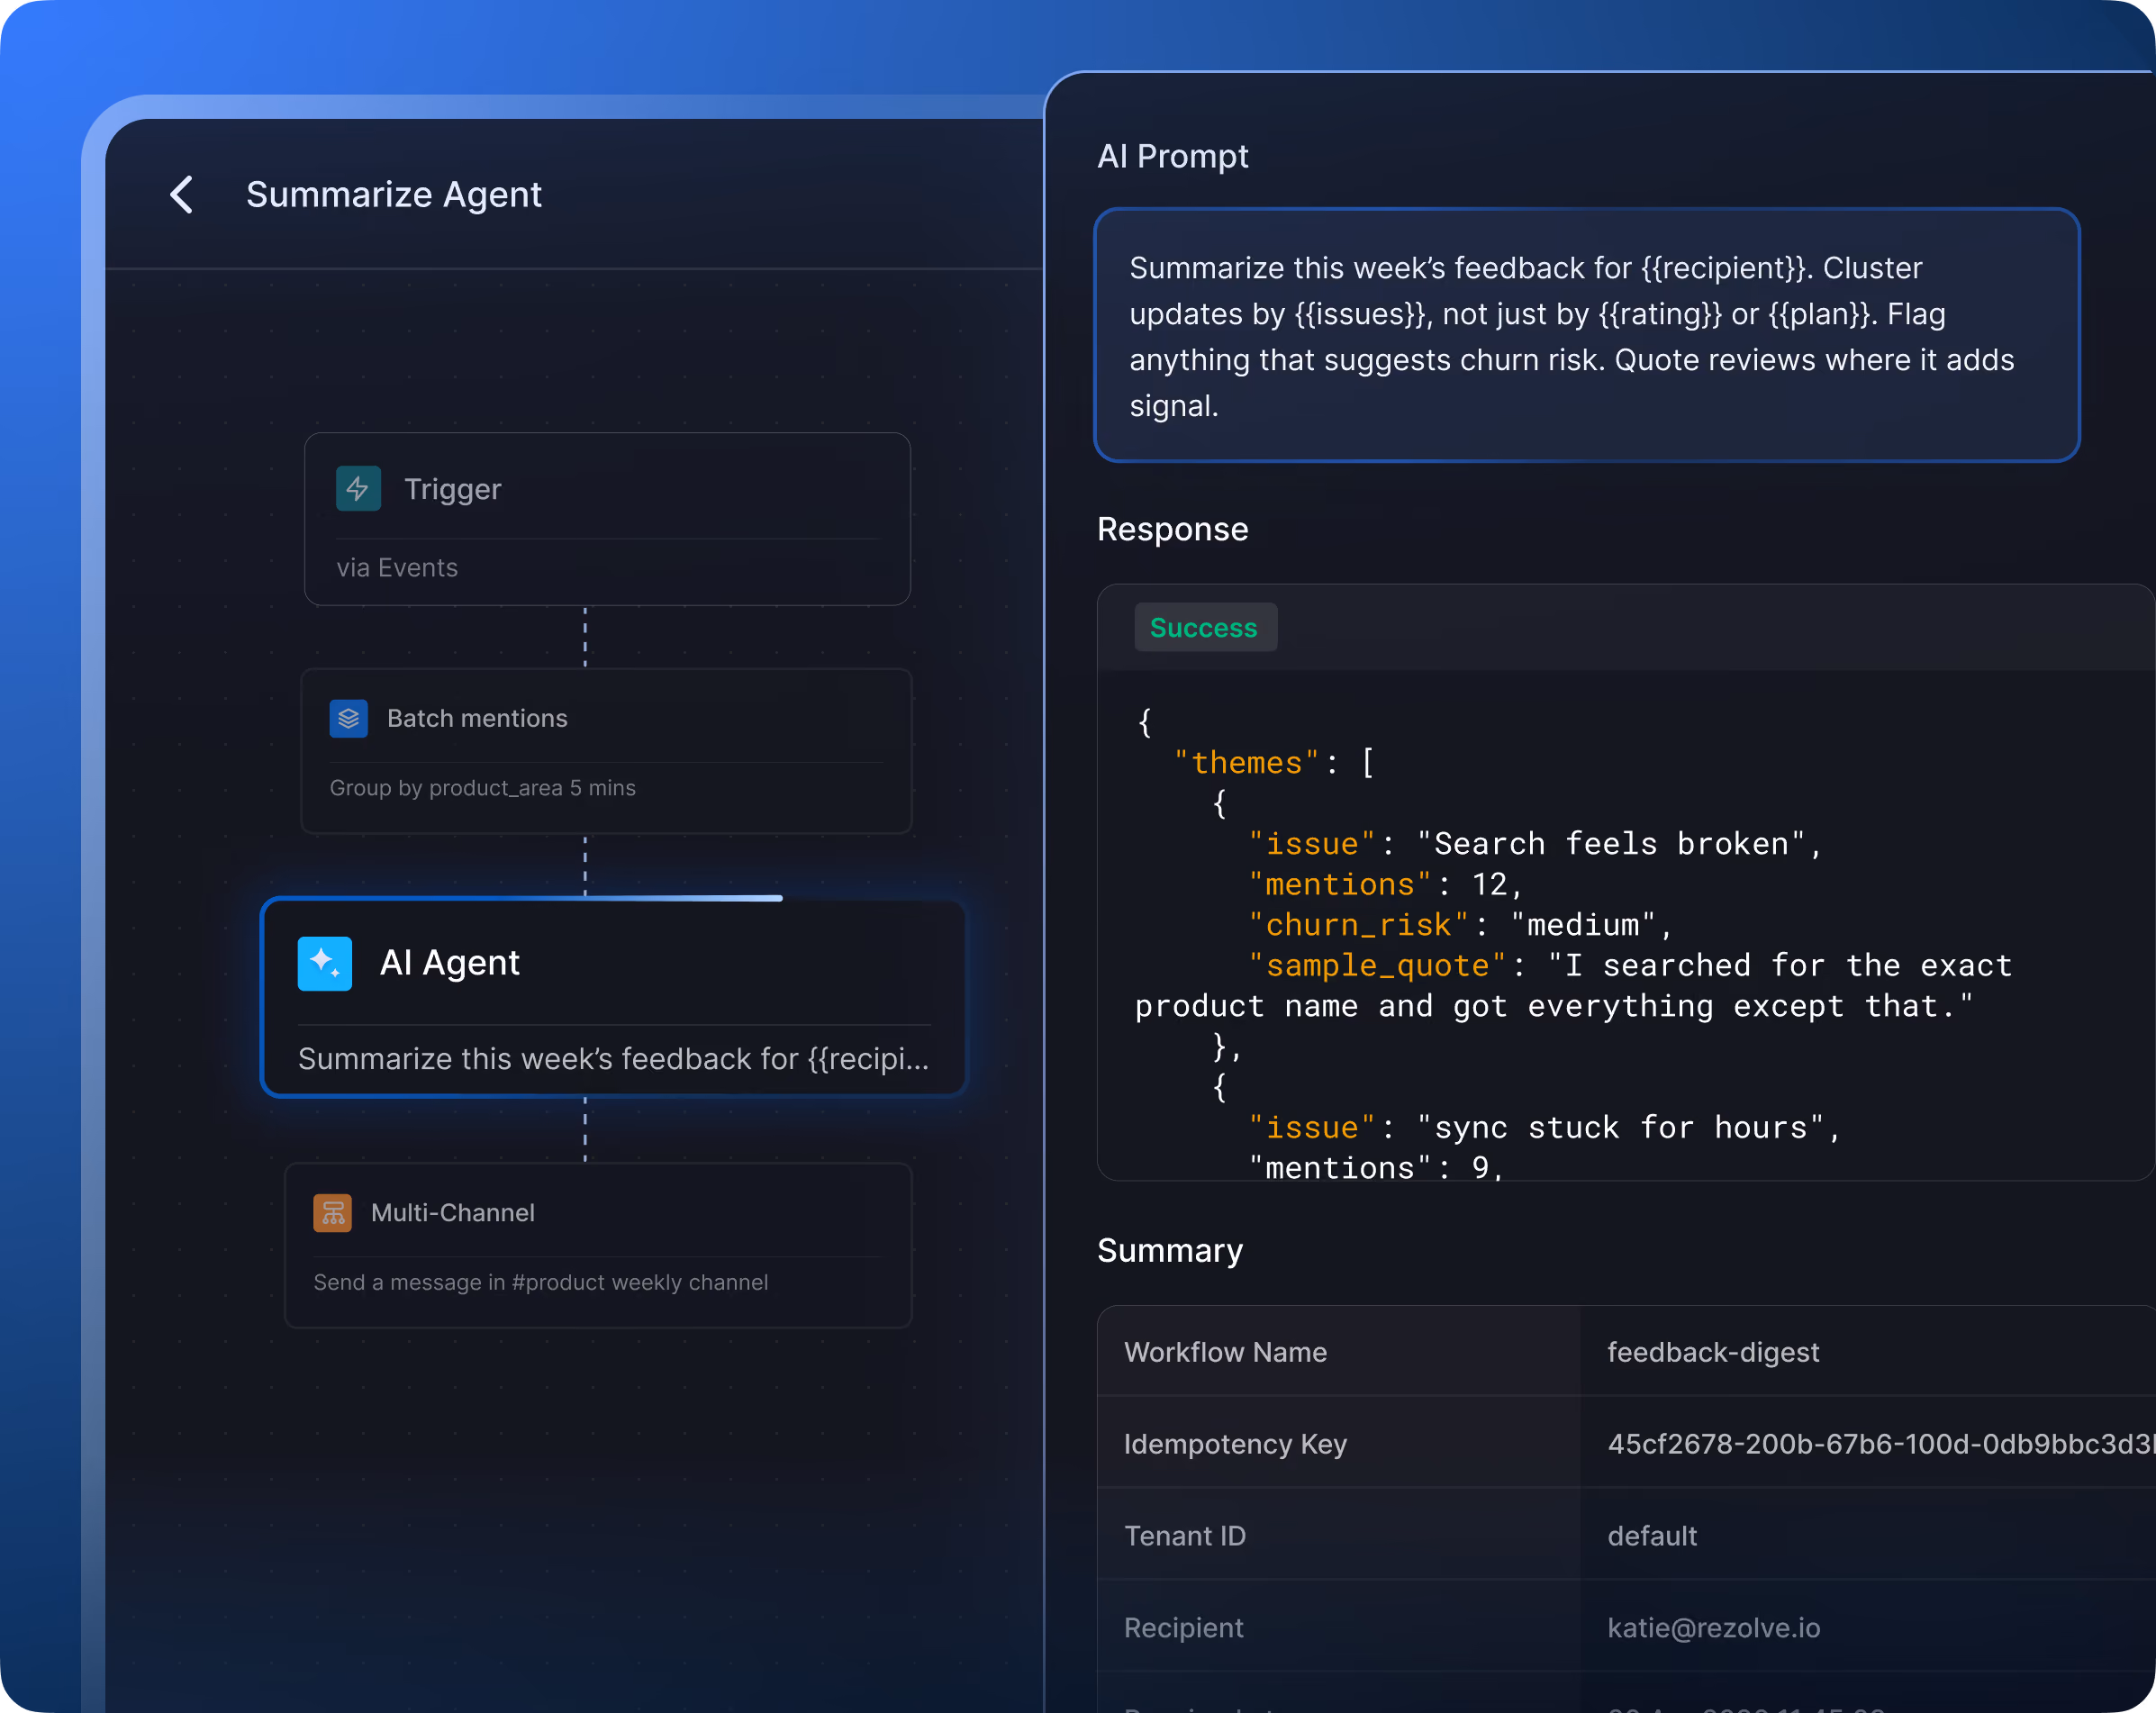Screen dimensions: 2156x1713
Task: Click the "themes" key in the JSON response
Action: [1247, 763]
